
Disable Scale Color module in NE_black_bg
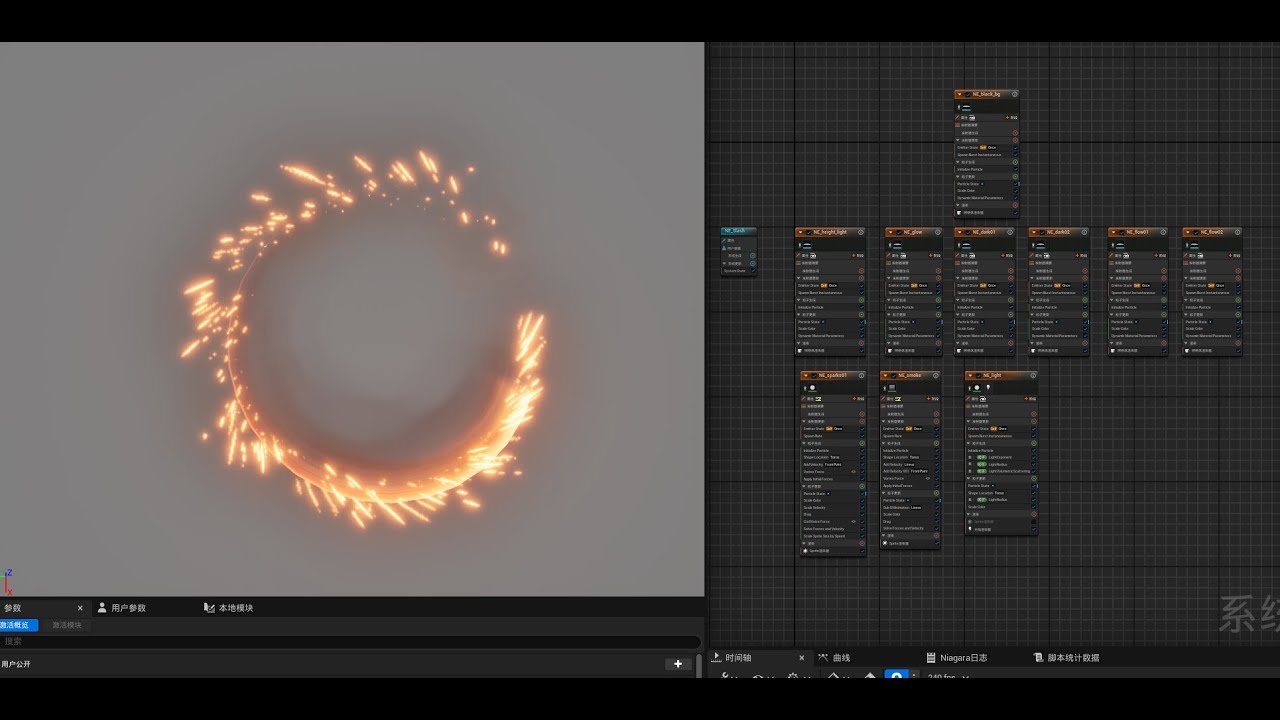1015,191
